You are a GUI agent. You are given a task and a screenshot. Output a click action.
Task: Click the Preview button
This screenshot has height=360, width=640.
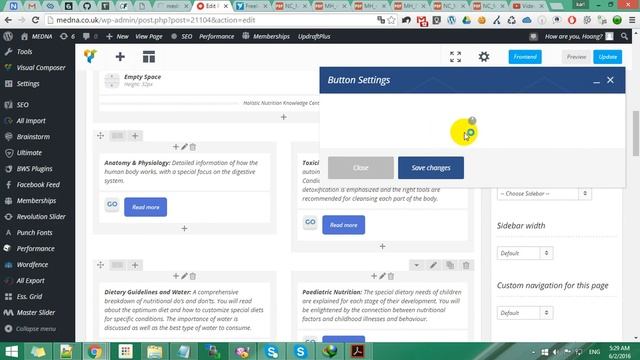576,57
